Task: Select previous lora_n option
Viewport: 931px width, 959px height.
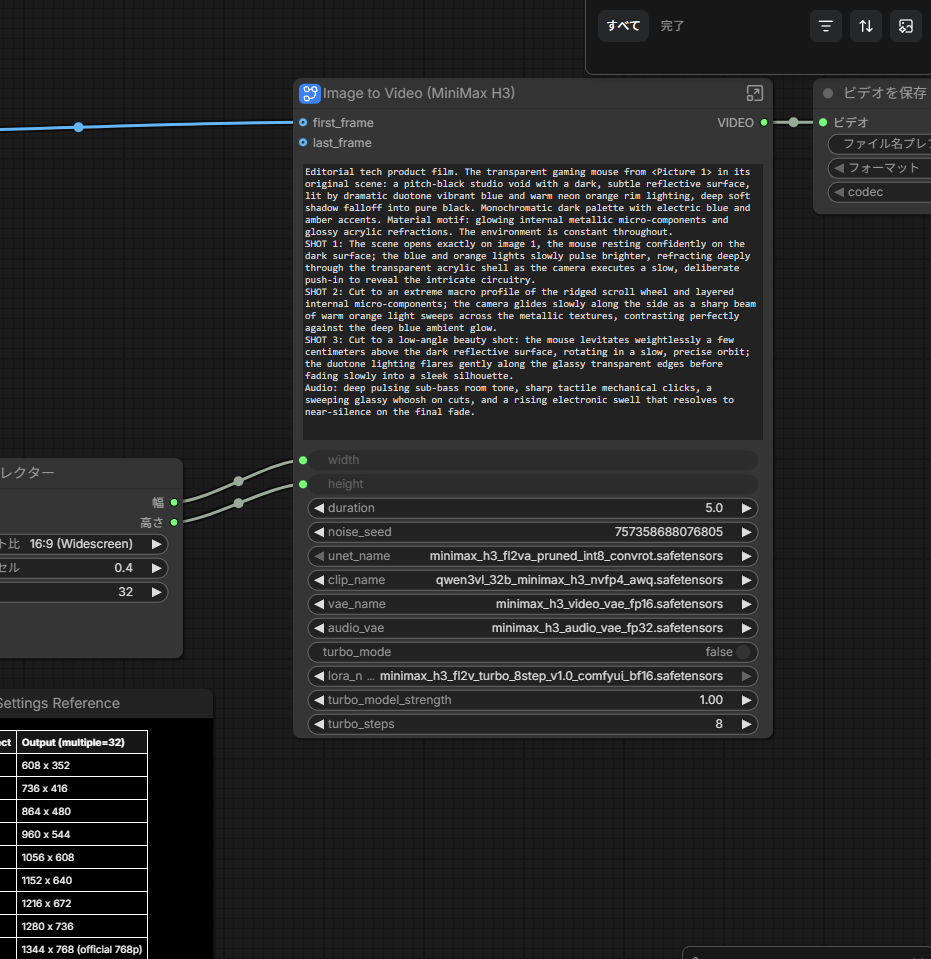Action: click(x=319, y=676)
